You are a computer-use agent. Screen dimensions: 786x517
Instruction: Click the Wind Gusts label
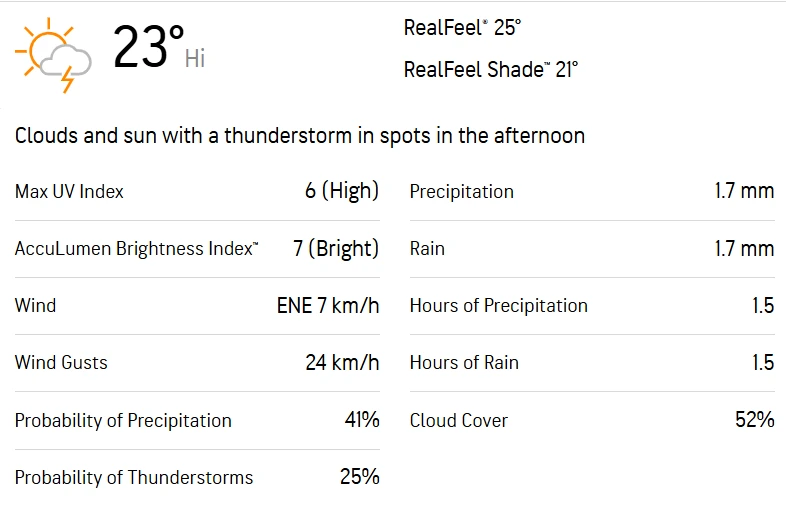(61, 363)
